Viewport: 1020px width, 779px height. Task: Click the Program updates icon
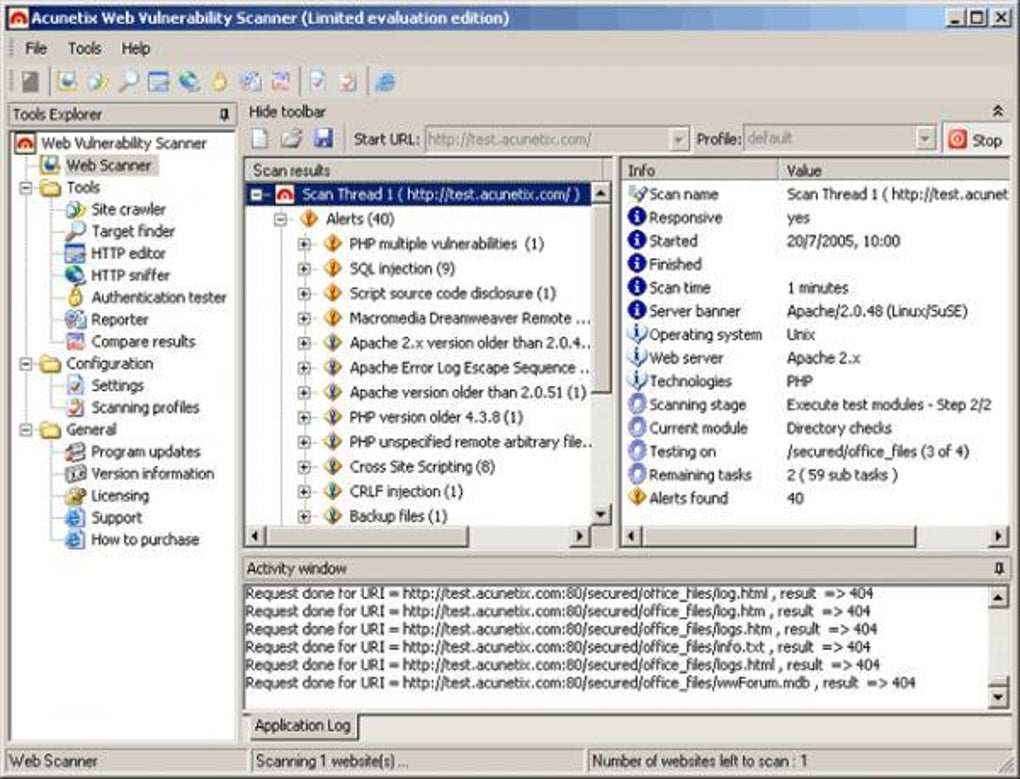[76, 451]
